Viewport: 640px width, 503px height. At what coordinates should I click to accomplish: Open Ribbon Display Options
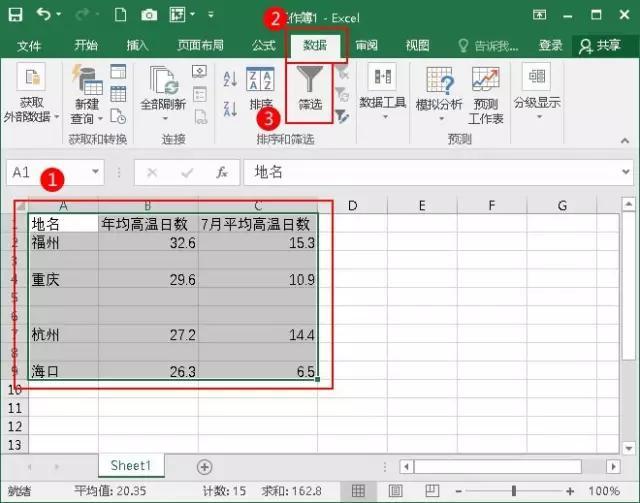tap(539, 15)
